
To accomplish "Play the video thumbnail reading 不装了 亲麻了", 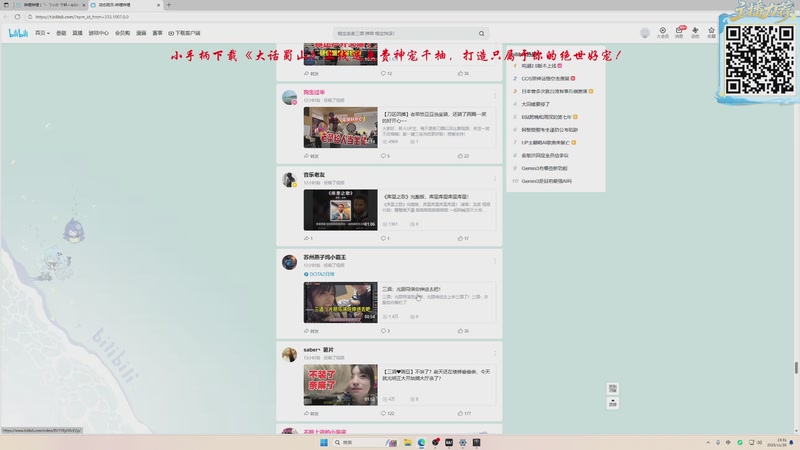I will coord(340,385).
